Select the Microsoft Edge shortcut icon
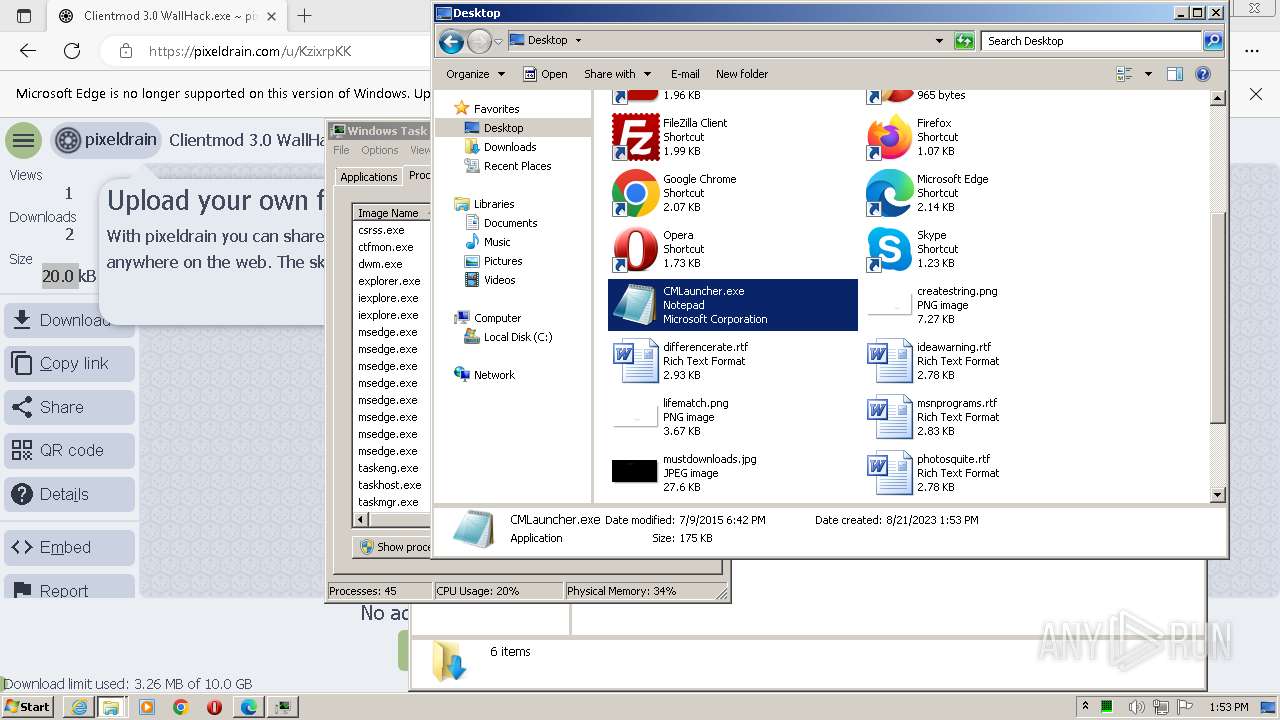The height and width of the screenshot is (720, 1280). click(889, 193)
